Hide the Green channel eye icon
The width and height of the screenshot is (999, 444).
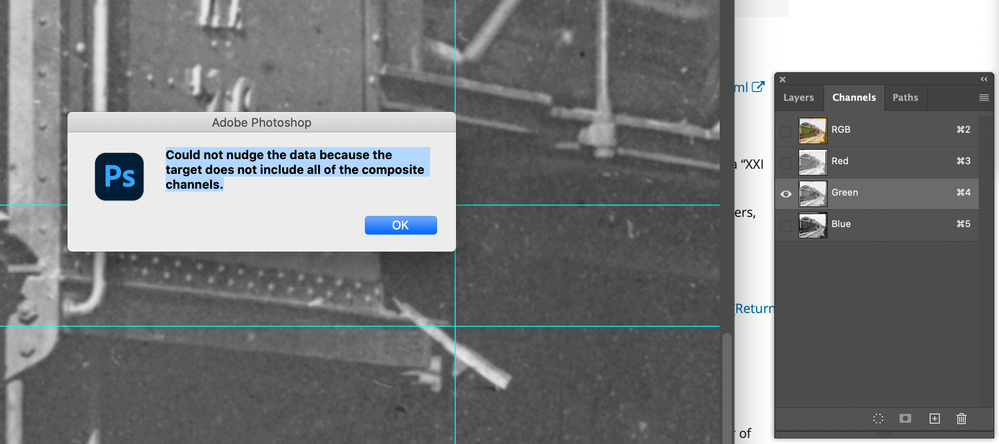(786, 194)
